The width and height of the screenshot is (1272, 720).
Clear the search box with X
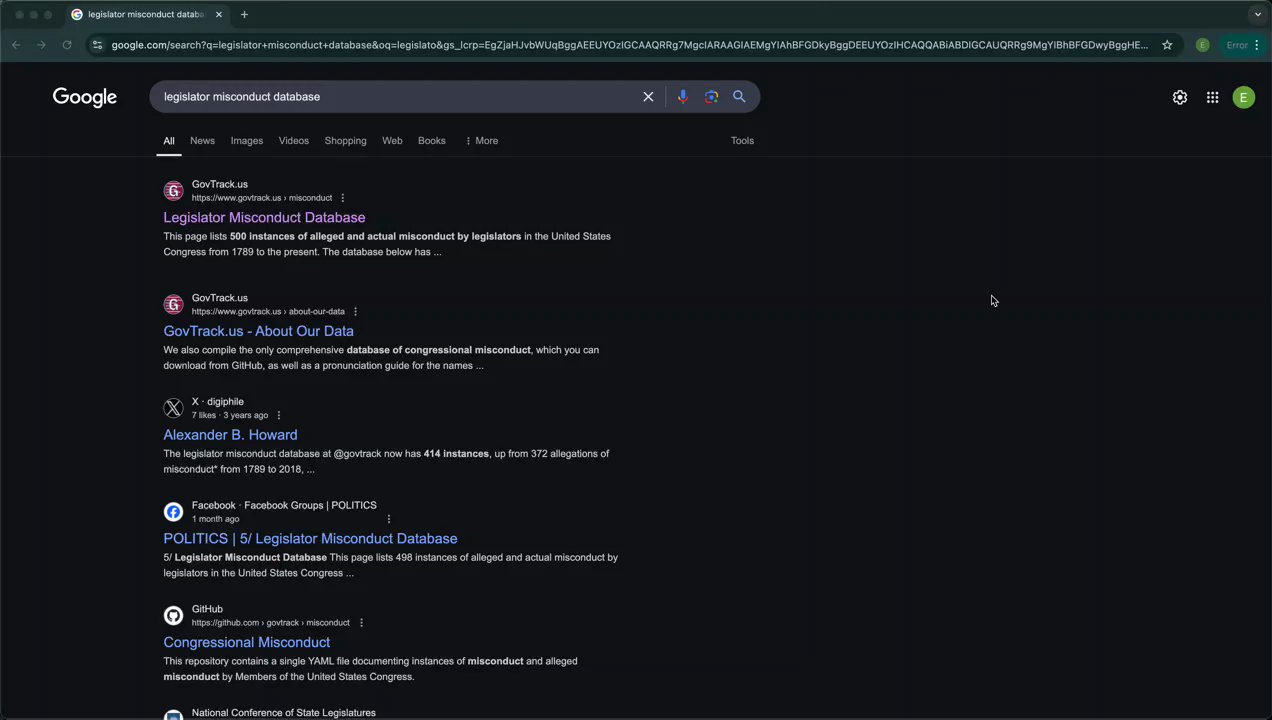coord(648,97)
